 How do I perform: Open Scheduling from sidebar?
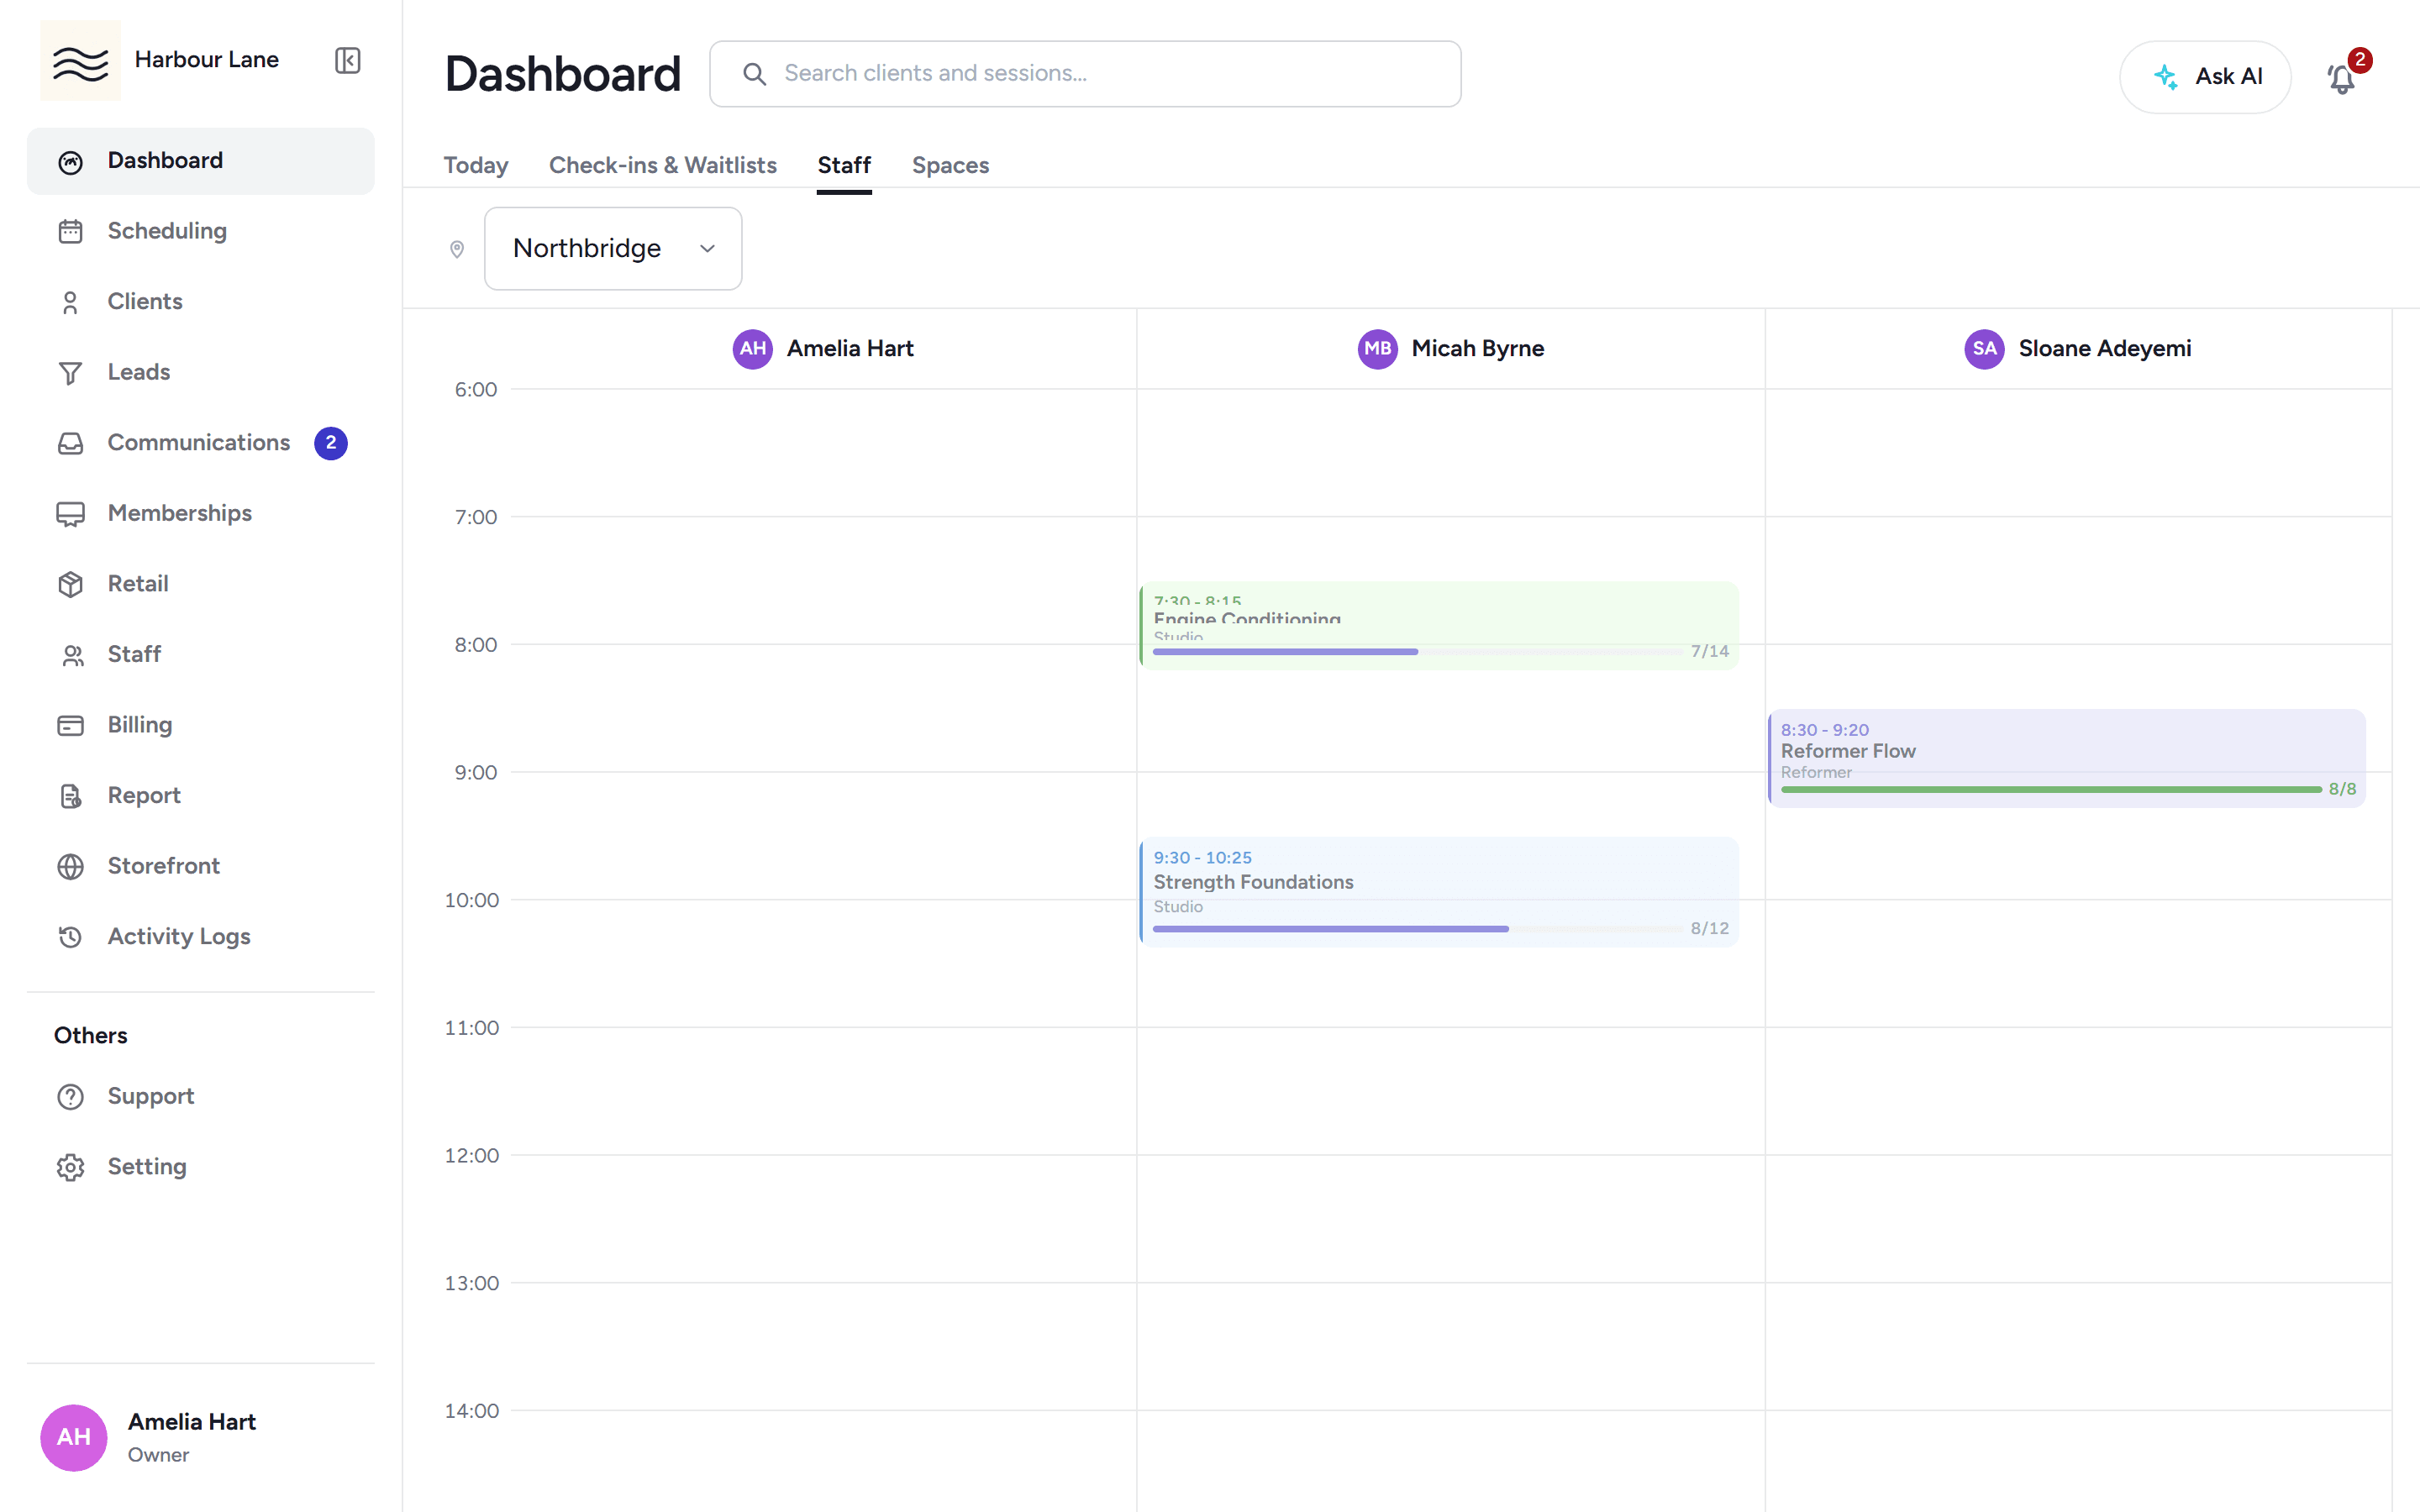click(x=200, y=231)
